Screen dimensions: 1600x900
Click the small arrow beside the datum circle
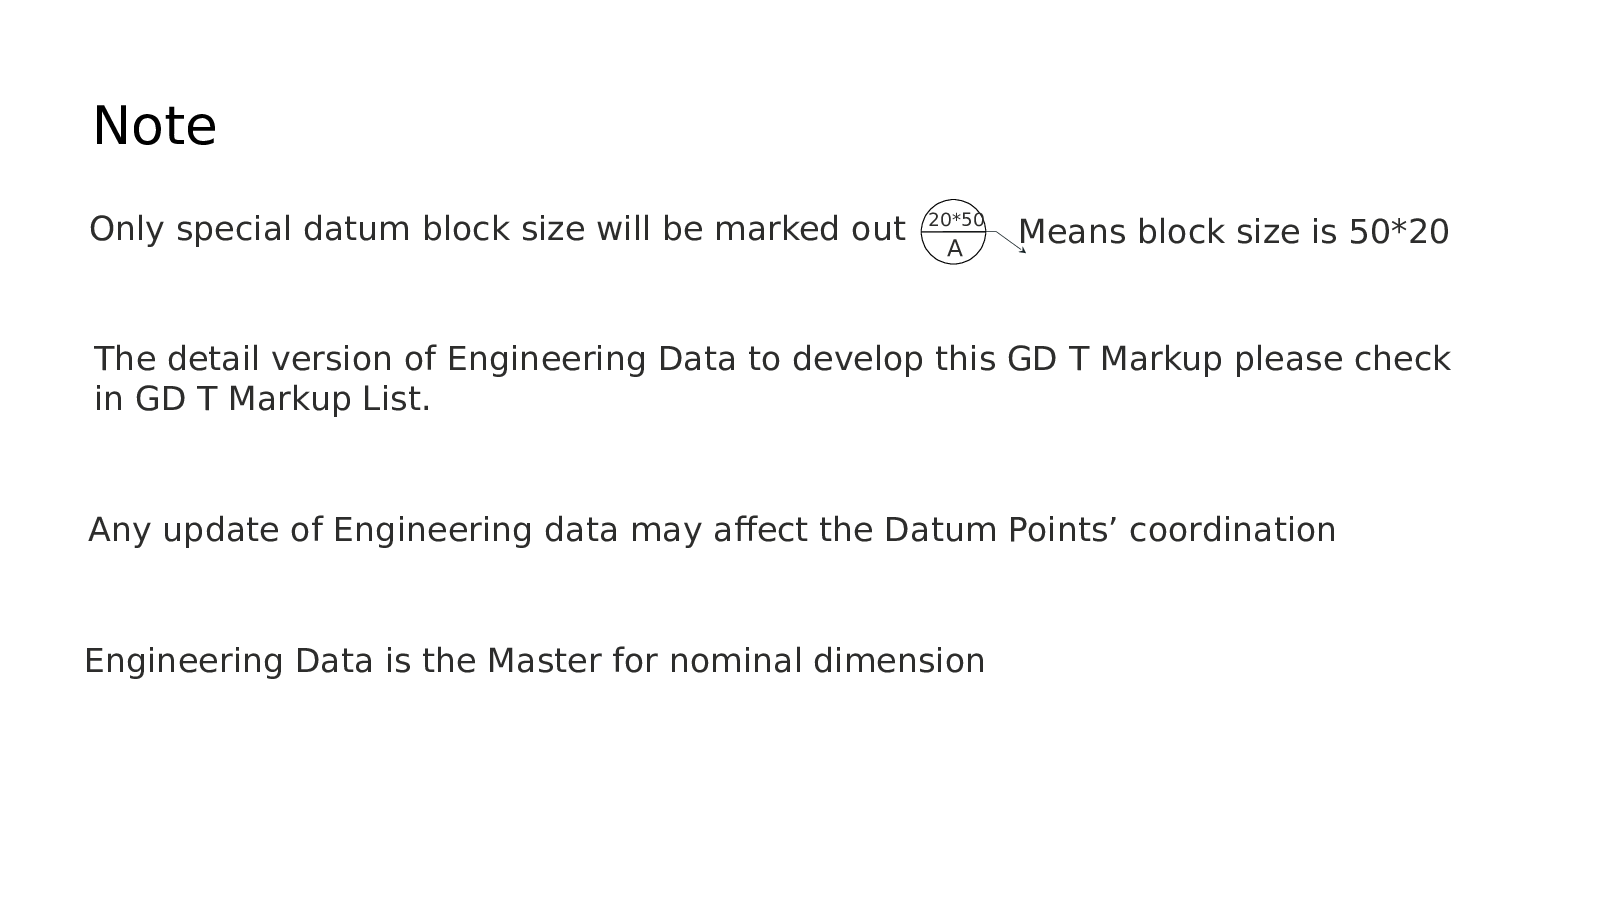pyautogui.click(x=1011, y=242)
